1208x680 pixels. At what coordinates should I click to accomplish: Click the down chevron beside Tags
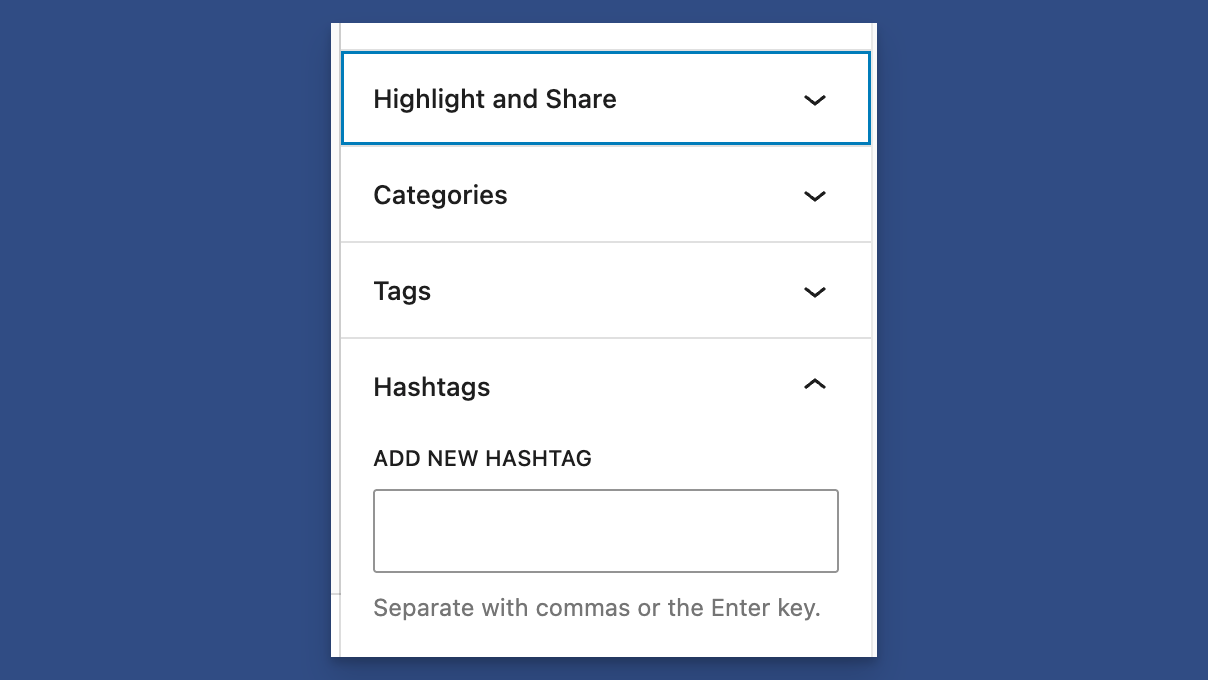tap(815, 292)
